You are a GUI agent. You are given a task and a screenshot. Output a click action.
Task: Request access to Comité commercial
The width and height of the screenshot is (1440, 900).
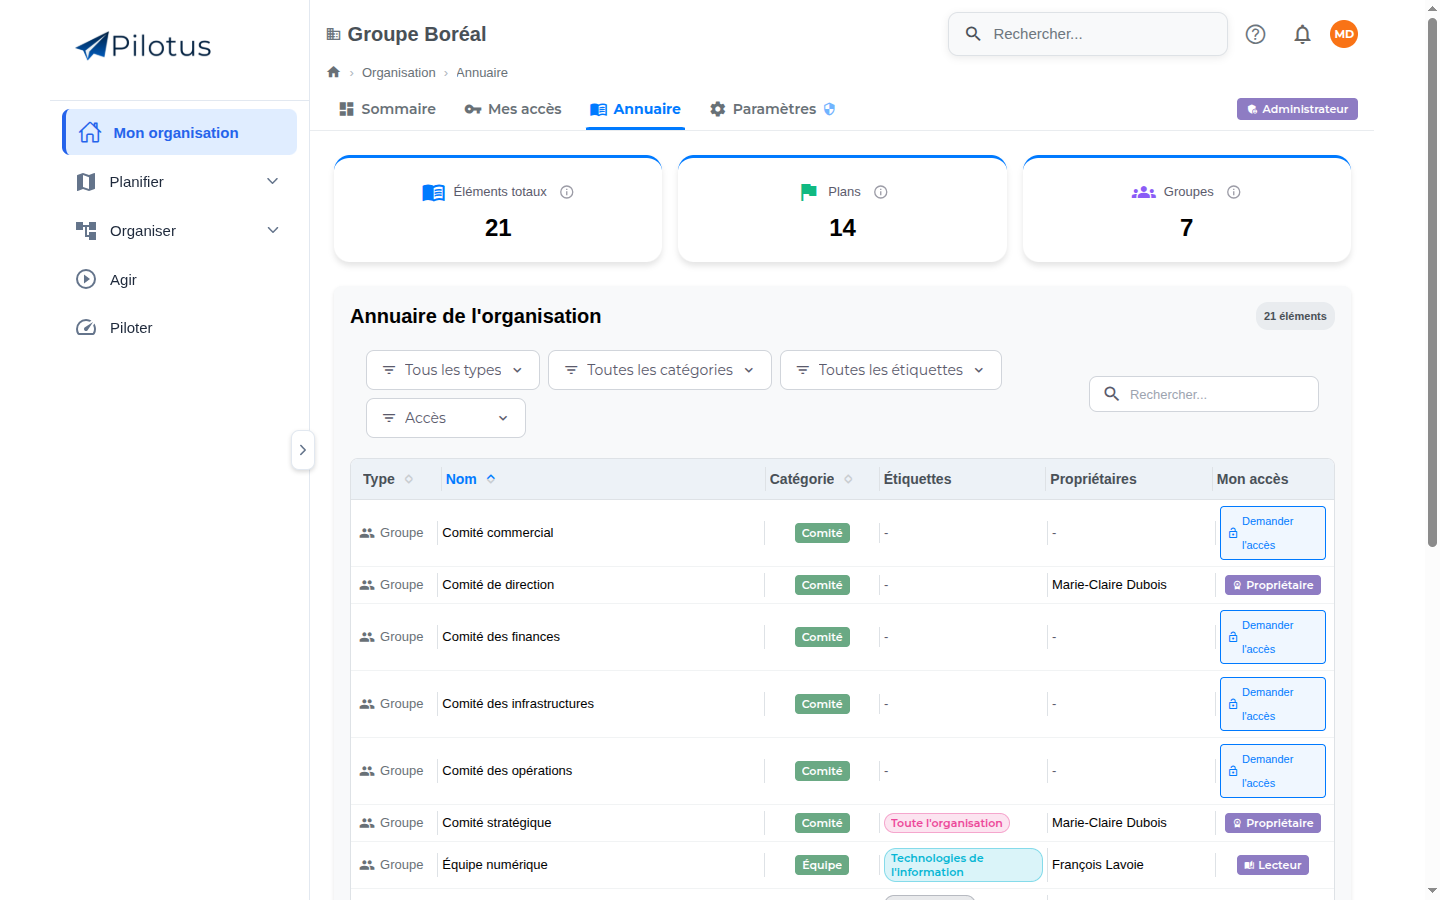[x=1273, y=533]
